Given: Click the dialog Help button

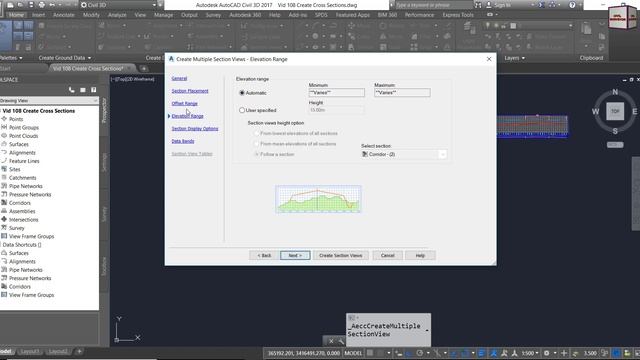Looking at the screenshot, I should [x=420, y=256].
